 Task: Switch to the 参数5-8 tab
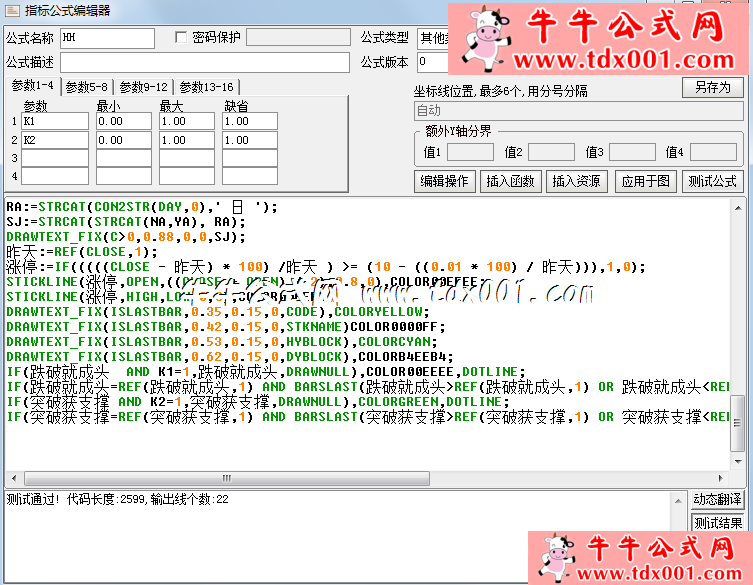86,87
